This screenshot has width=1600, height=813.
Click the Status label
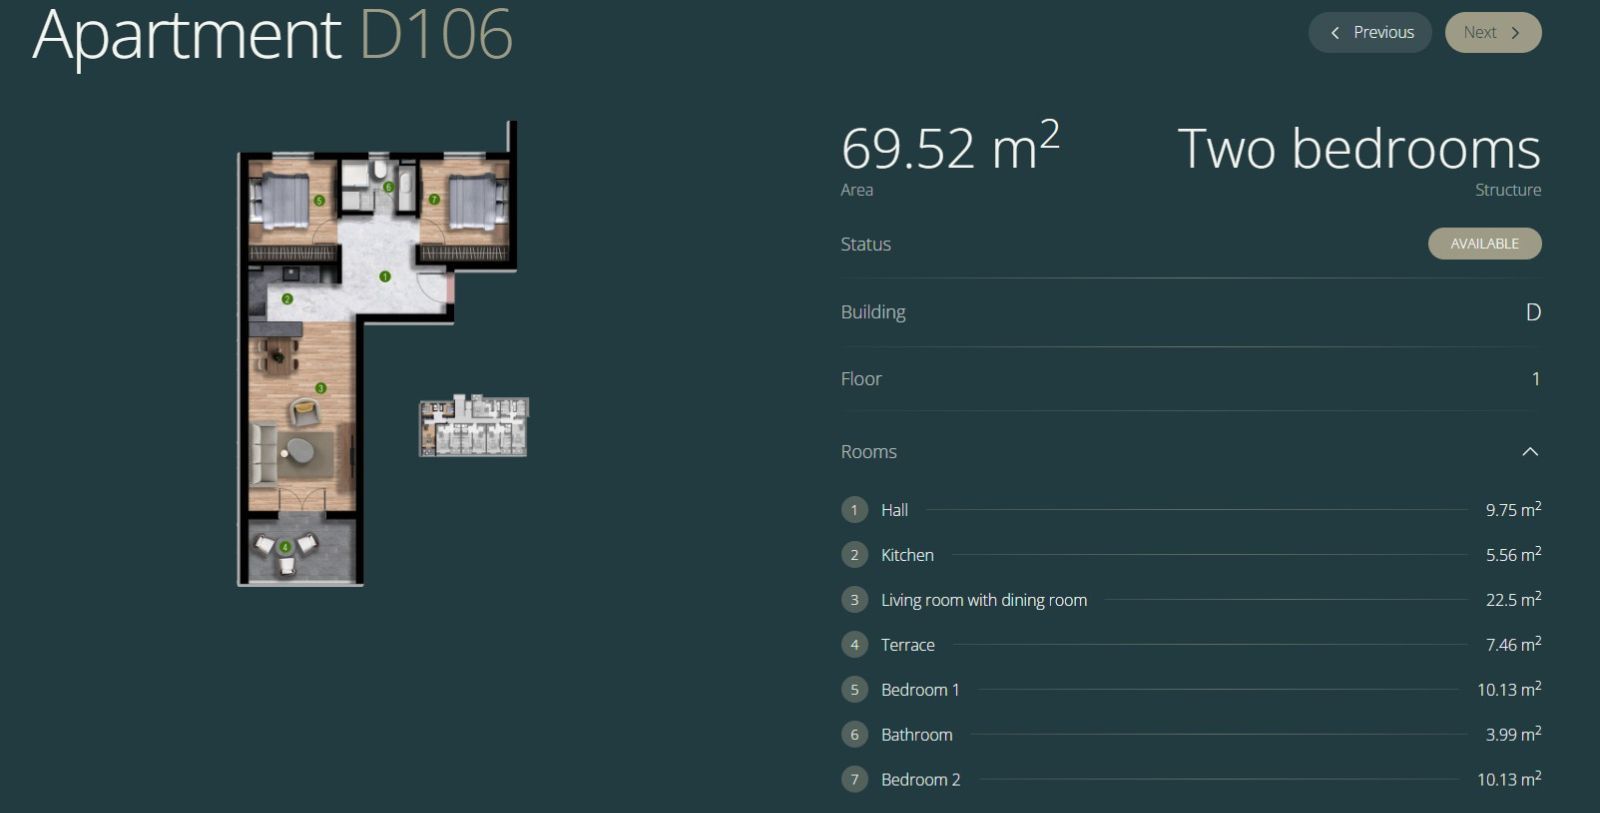866,244
